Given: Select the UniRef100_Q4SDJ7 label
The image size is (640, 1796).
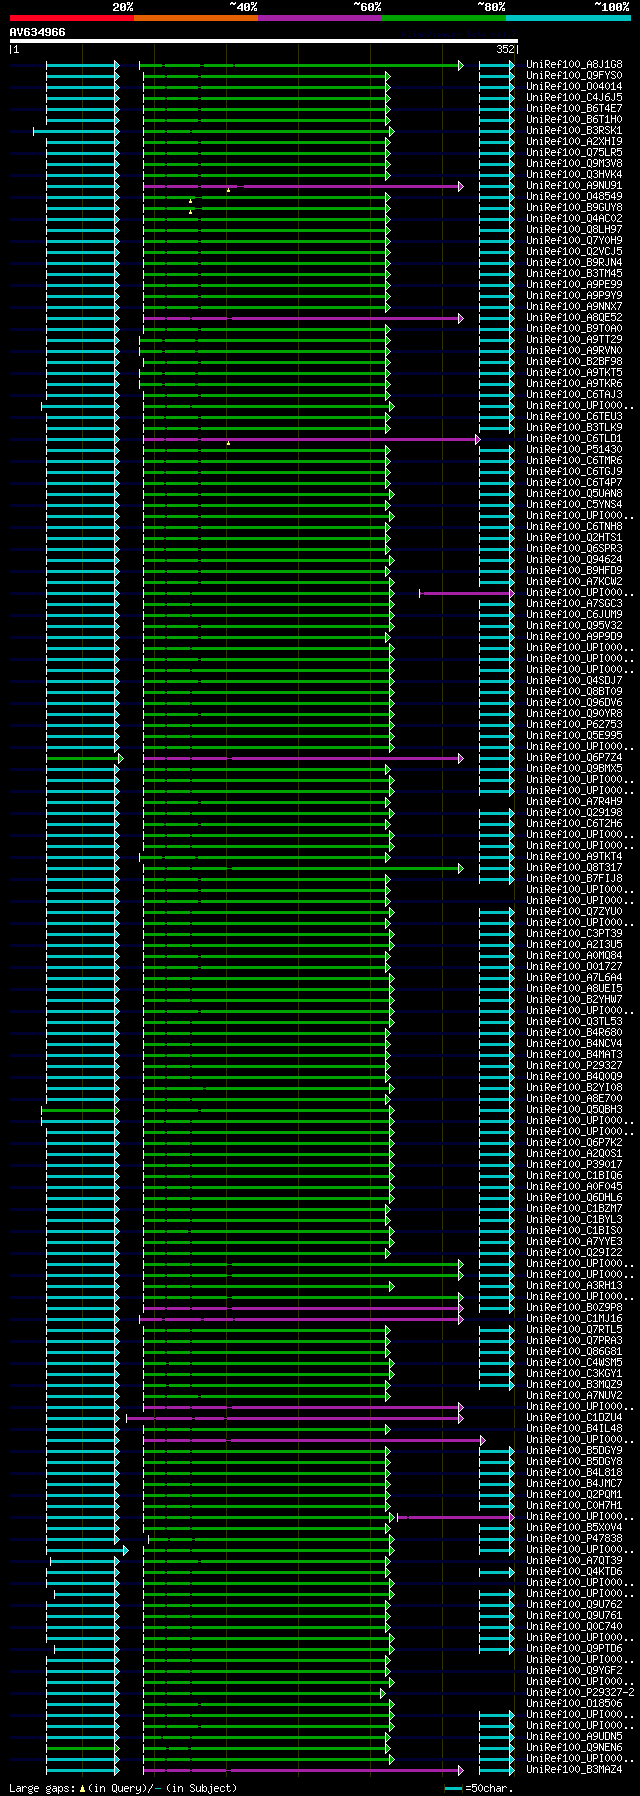Looking at the screenshot, I should pyautogui.click(x=574, y=681).
